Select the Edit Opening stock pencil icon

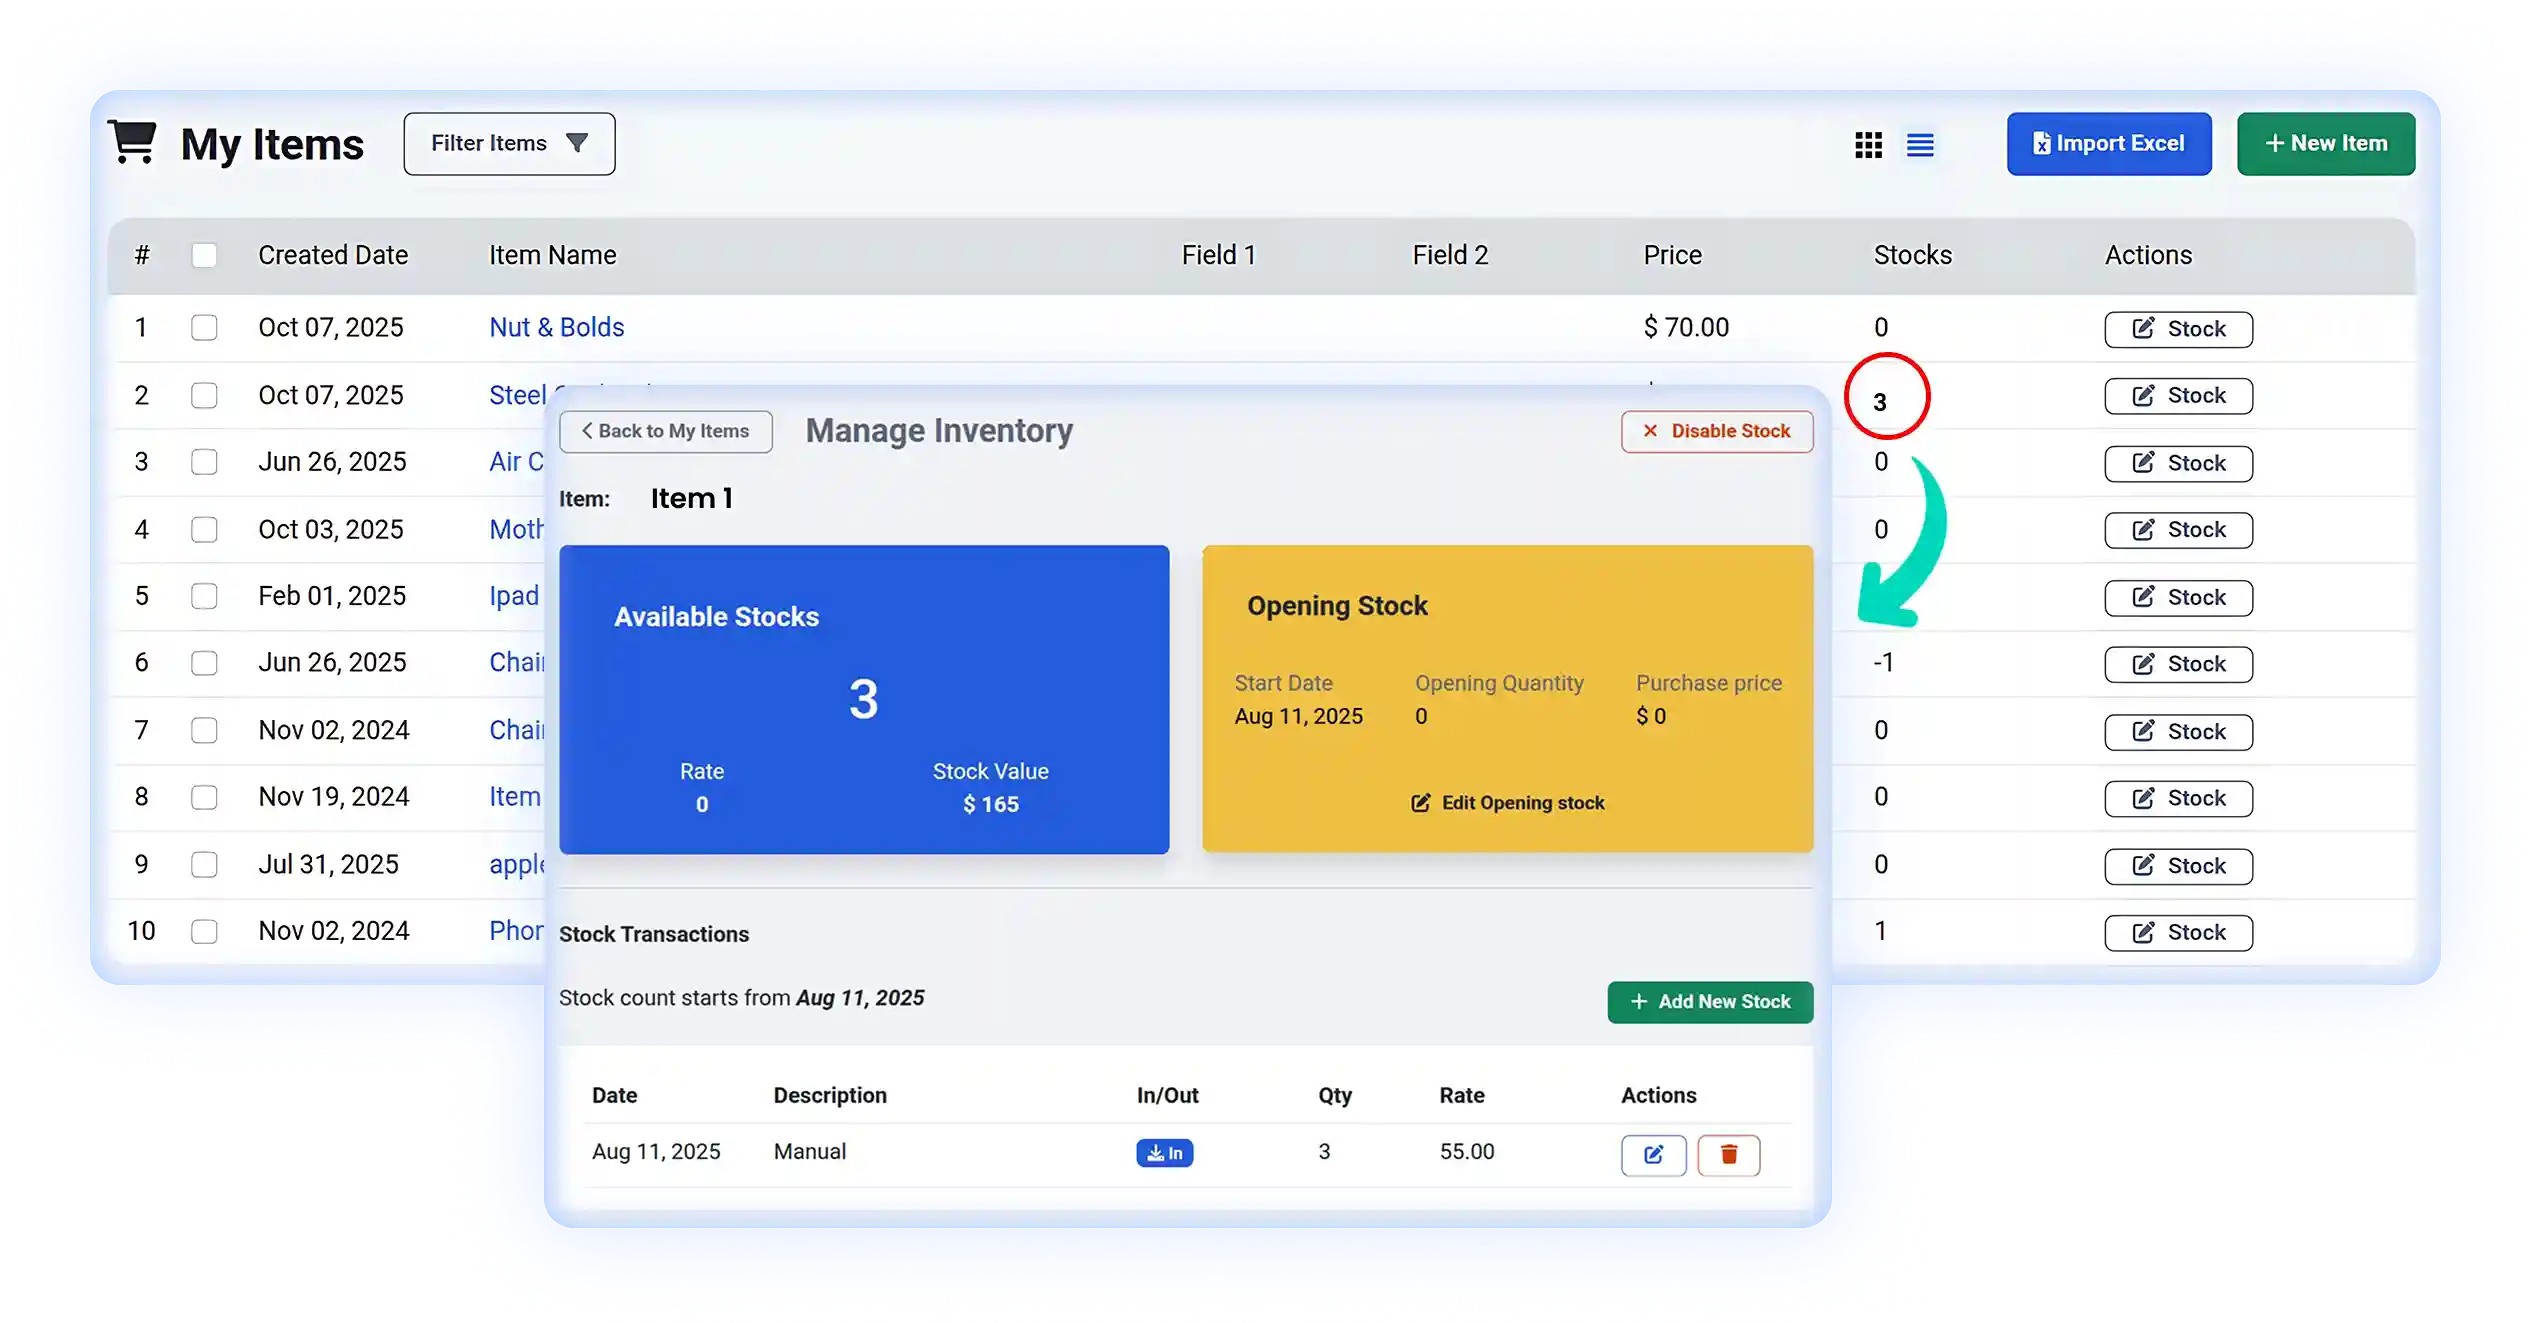(x=1421, y=803)
